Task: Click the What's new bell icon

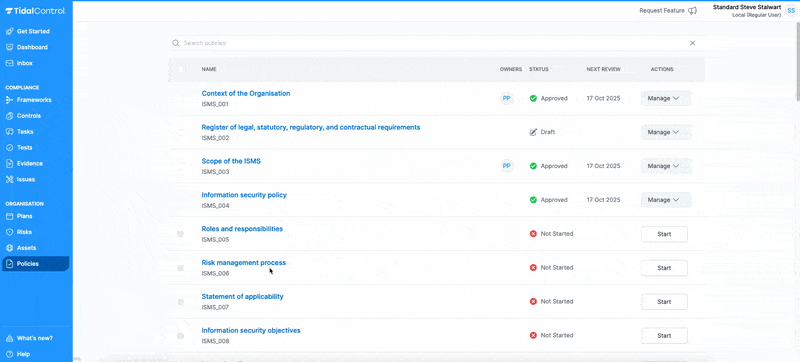Action: pyautogui.click(x=9, y=338)
